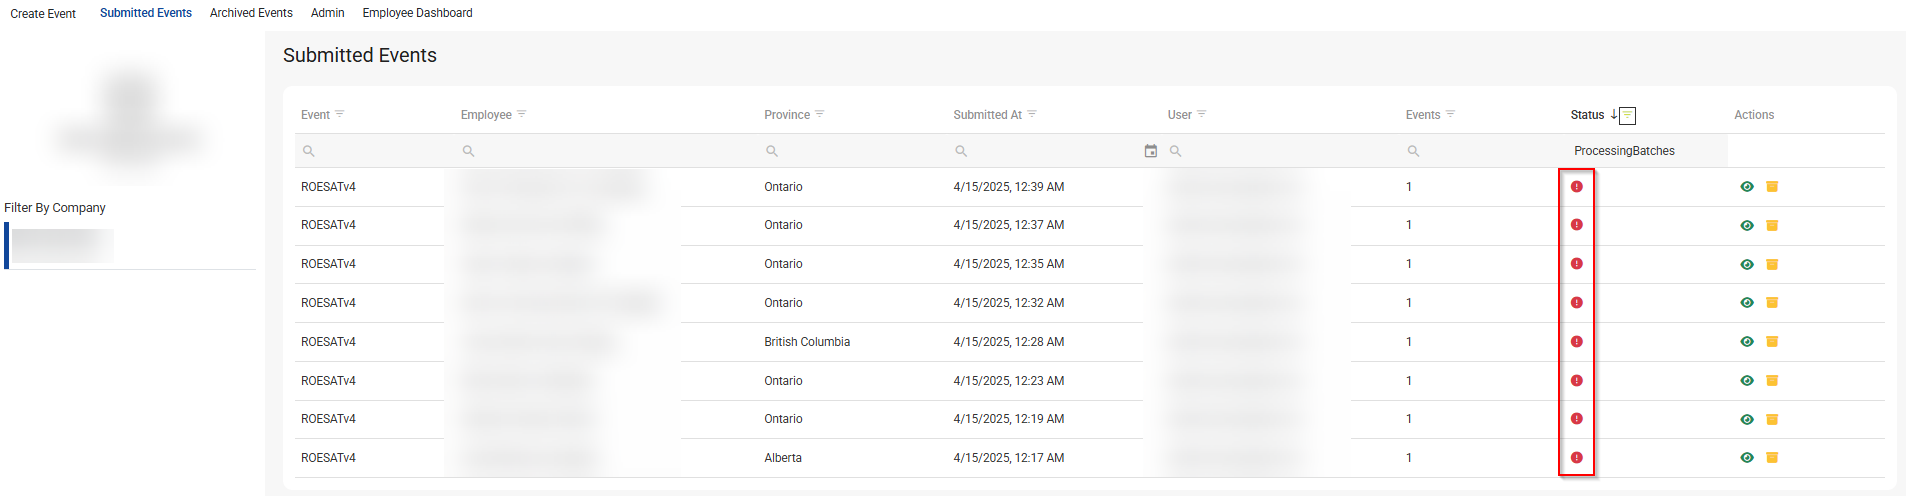Open the Status column filter menu
The width and height of the screenshot is (1906, 496).
(1627, 116)
